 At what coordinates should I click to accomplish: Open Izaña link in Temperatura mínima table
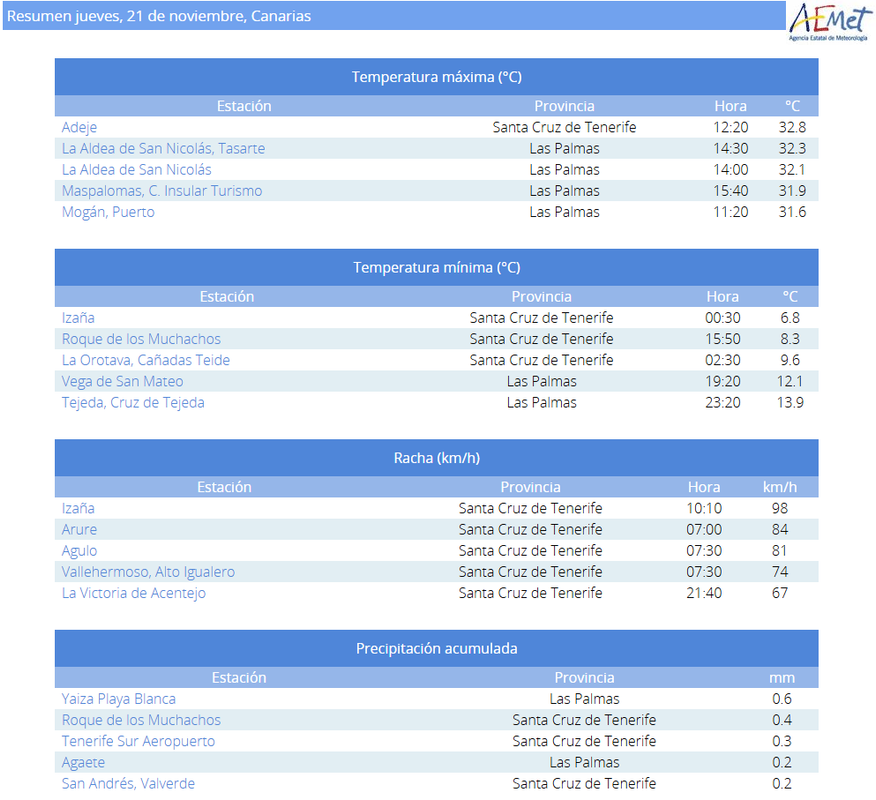[x=78, y=318]
